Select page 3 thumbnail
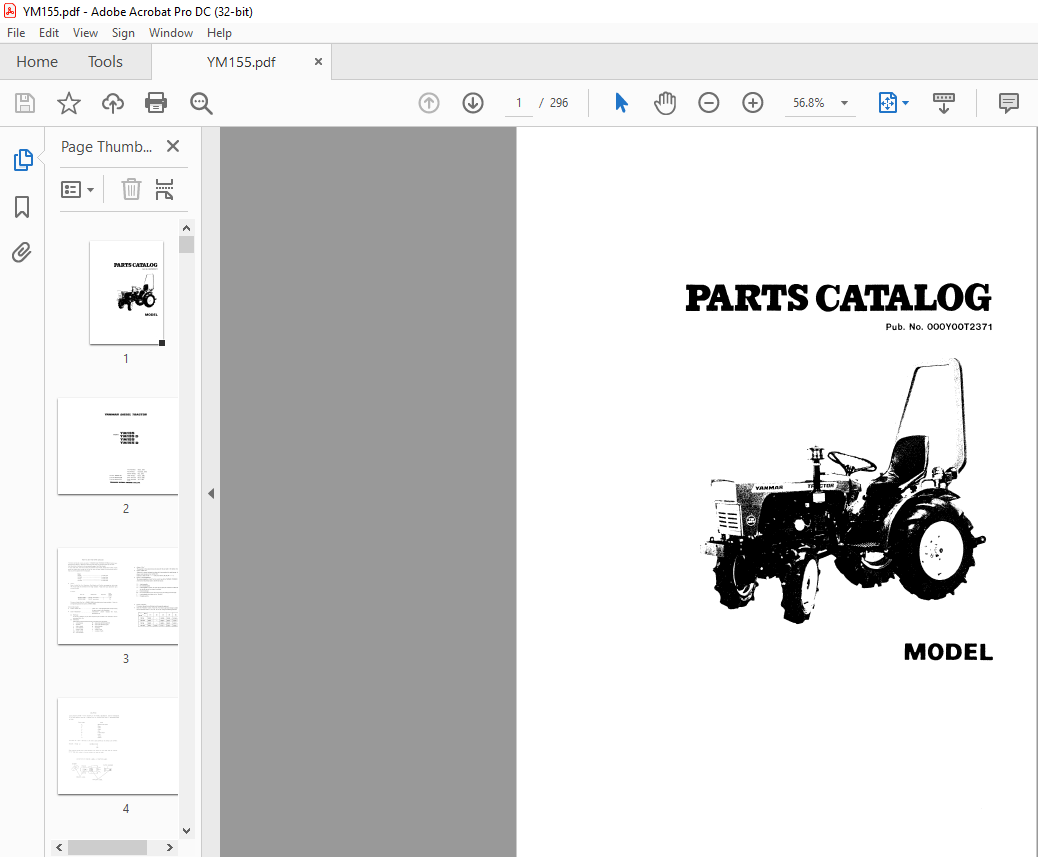This screenshot has height=857, width=1038. coord(118,596)
